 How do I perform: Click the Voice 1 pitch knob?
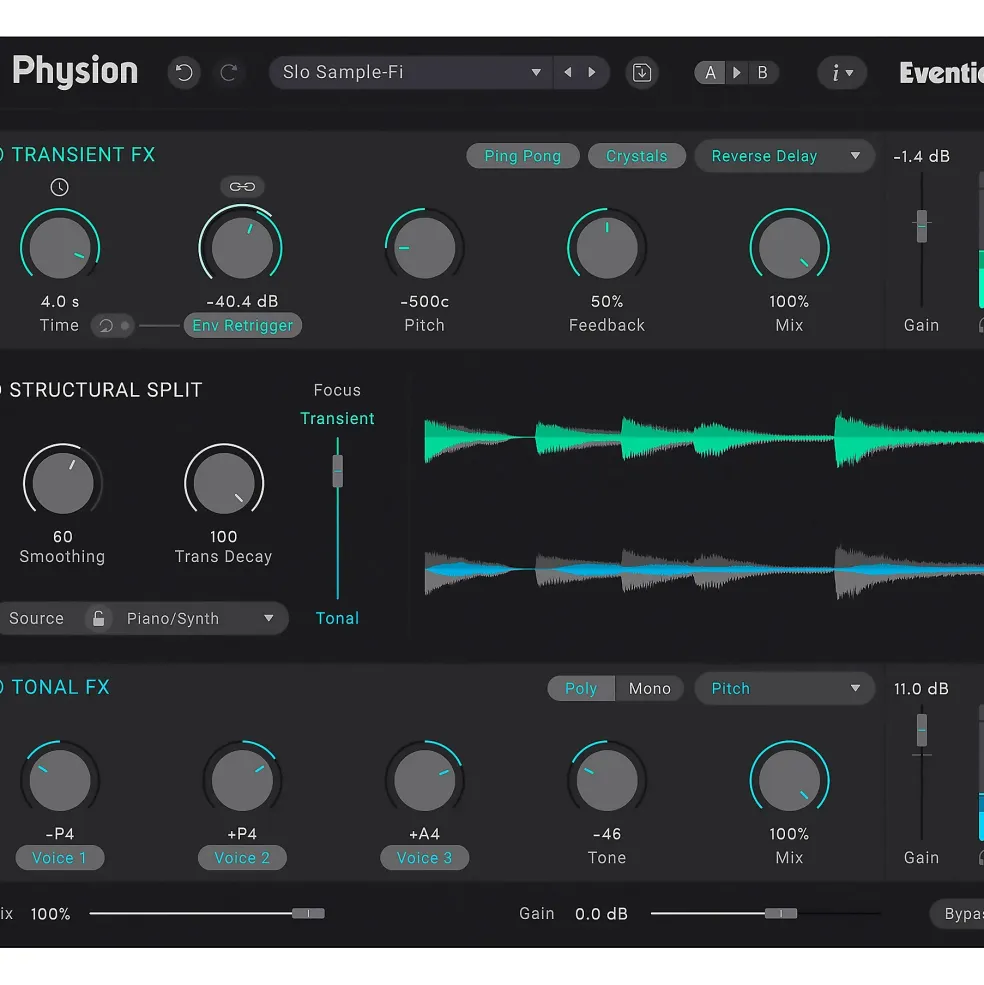tap(60, 780)
